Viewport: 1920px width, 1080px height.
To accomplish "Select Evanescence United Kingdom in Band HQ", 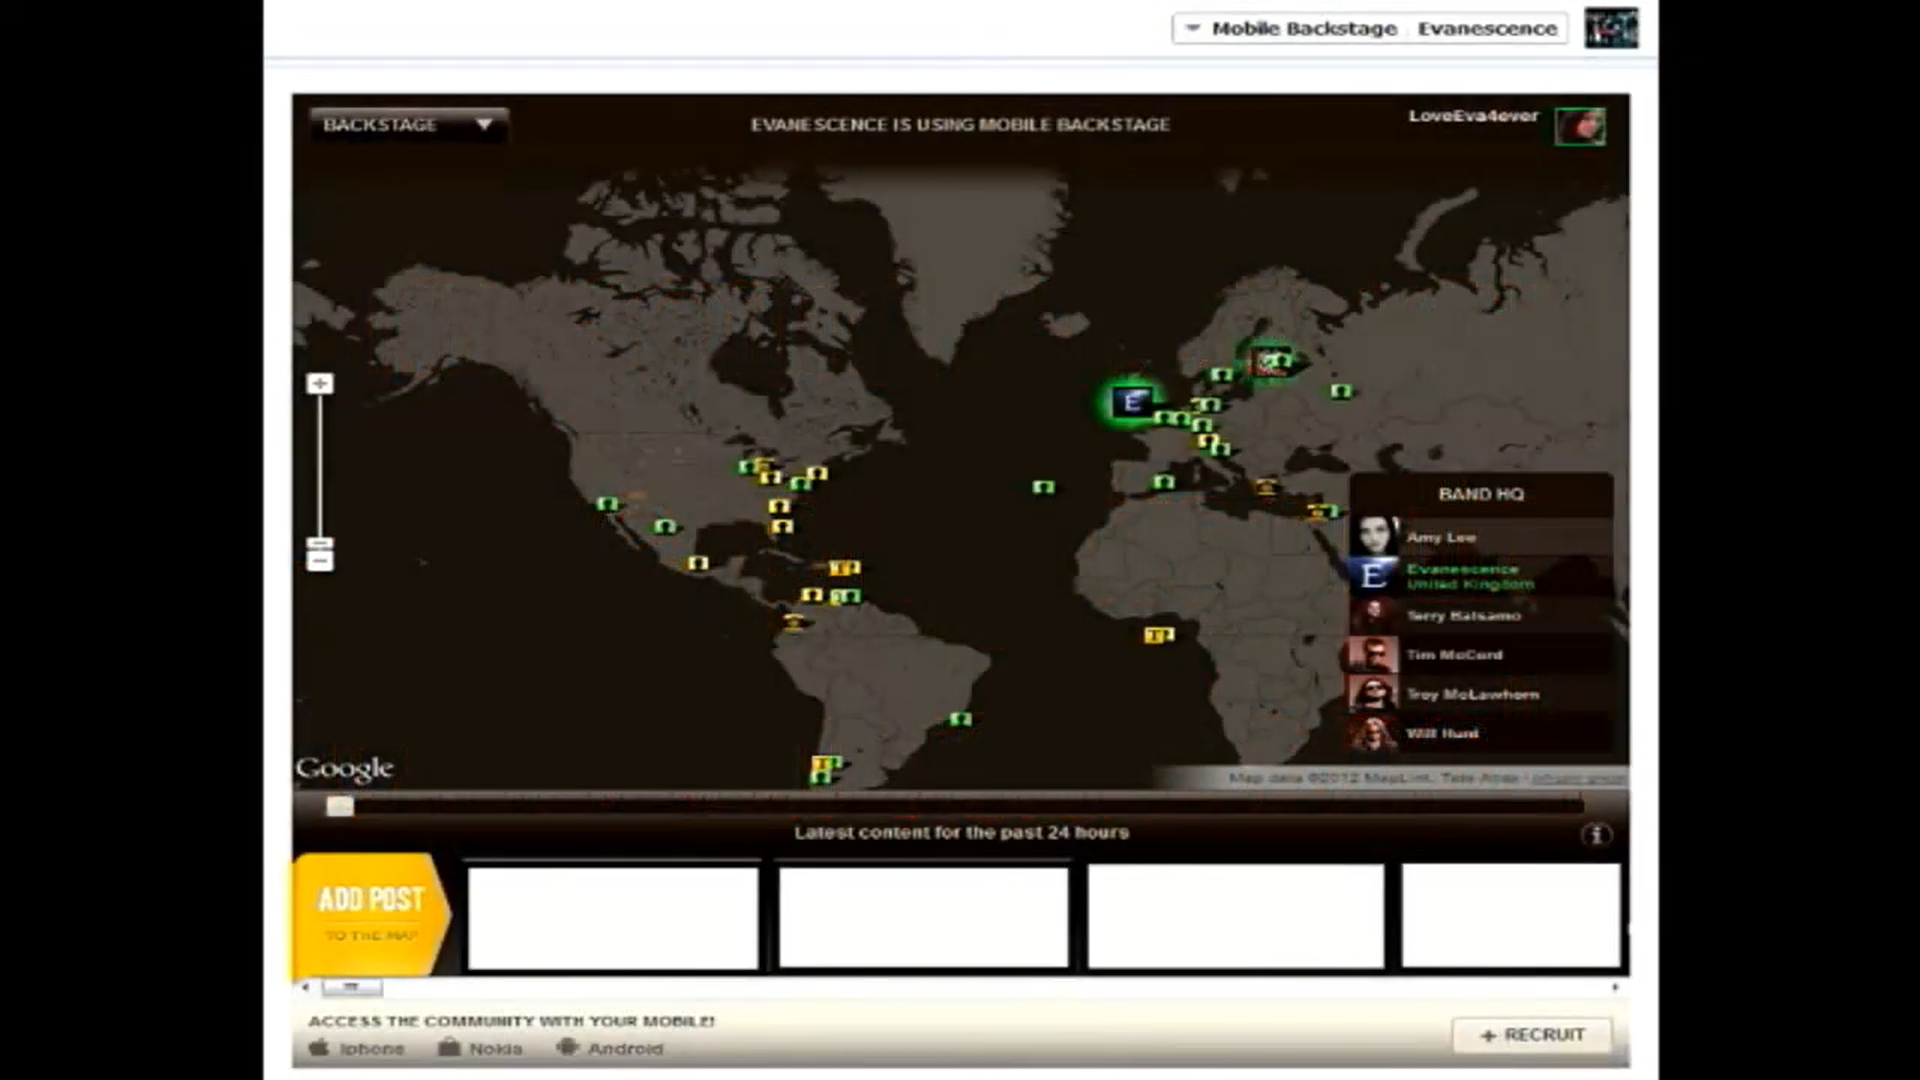I will [x=1481, y=576].
